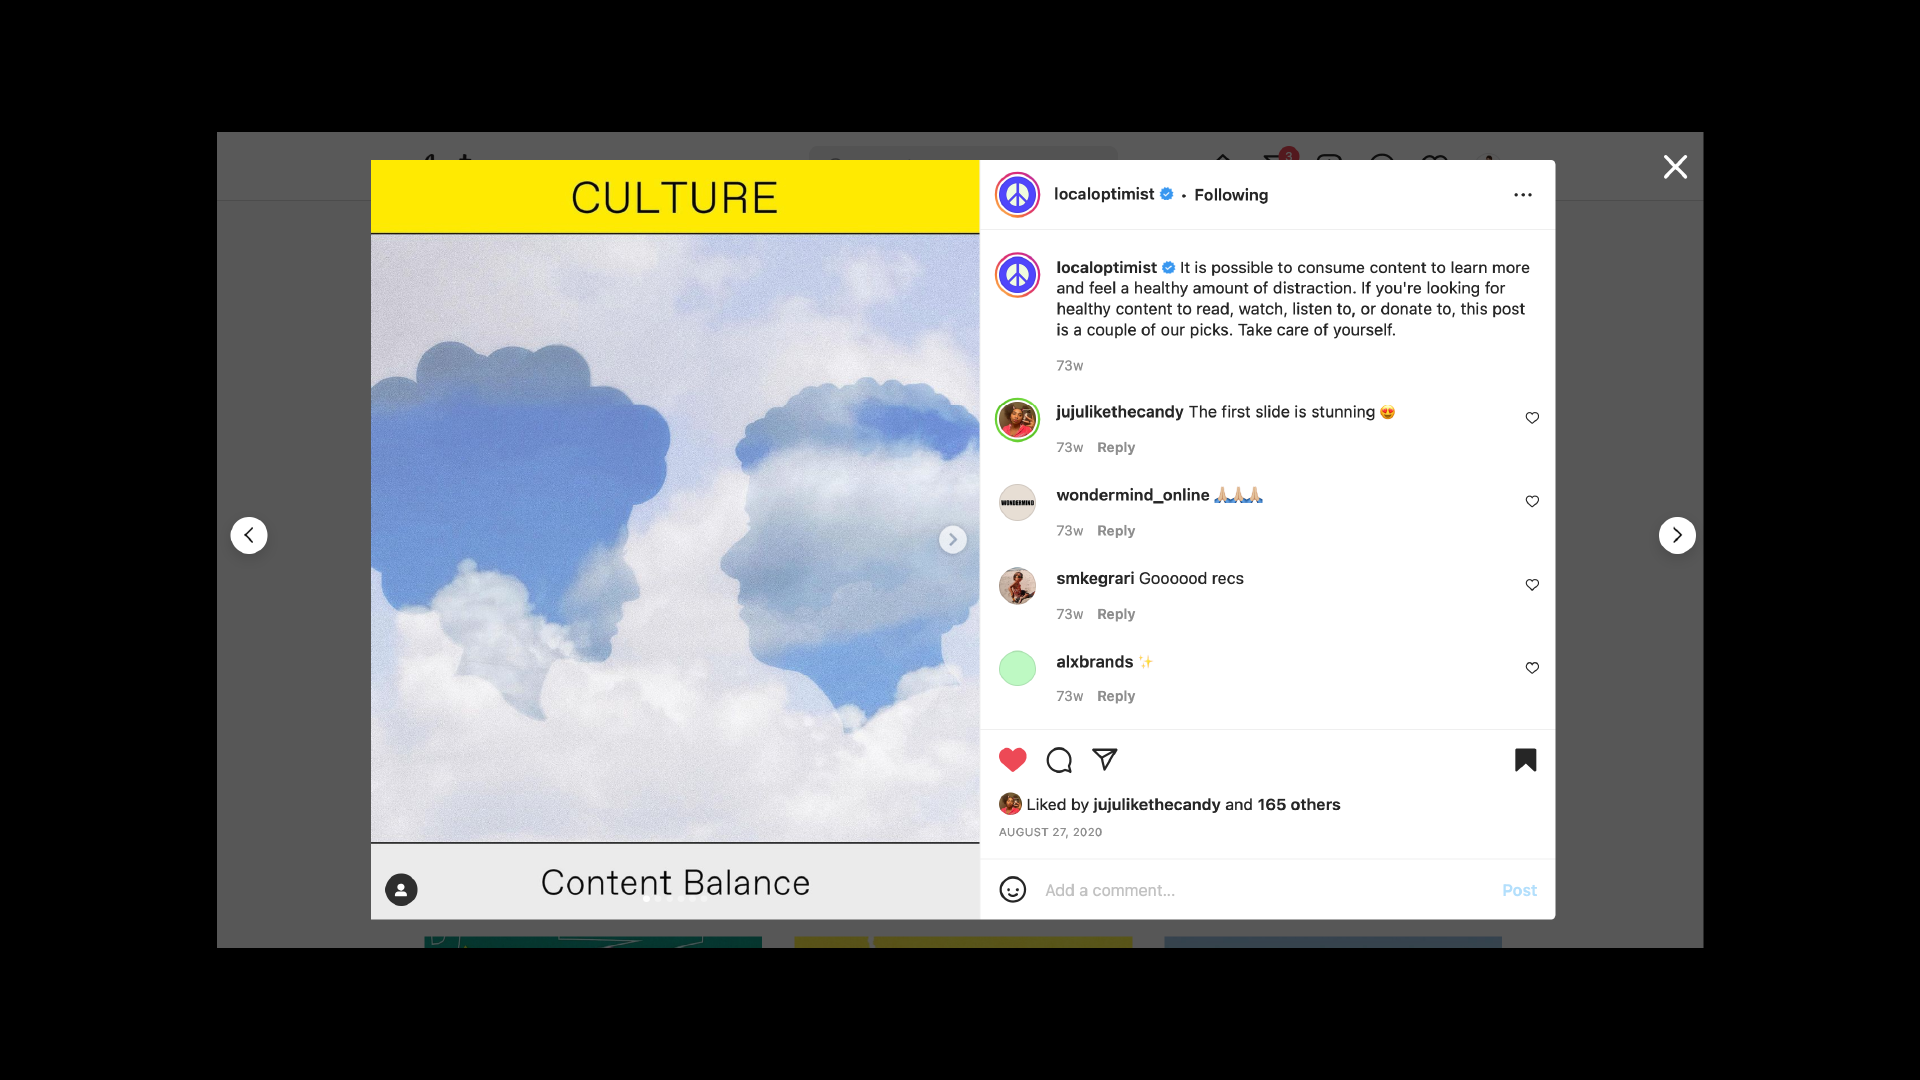
Task: Share post via paper plane icon
Action: point(1104,760)
